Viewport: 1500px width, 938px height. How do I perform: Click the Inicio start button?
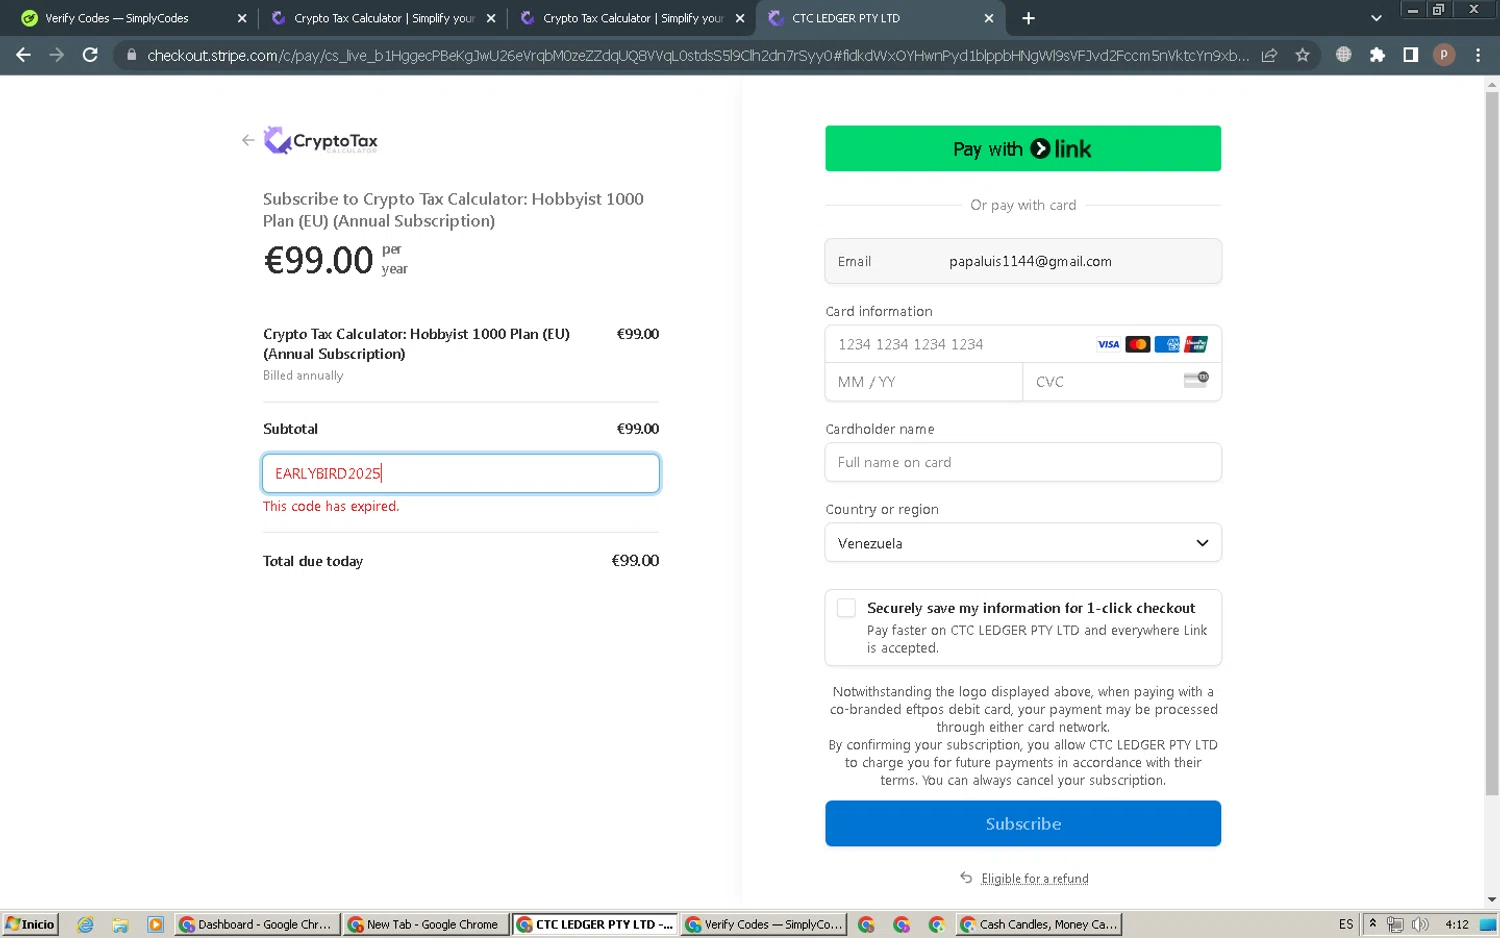(x=30, y=925)
